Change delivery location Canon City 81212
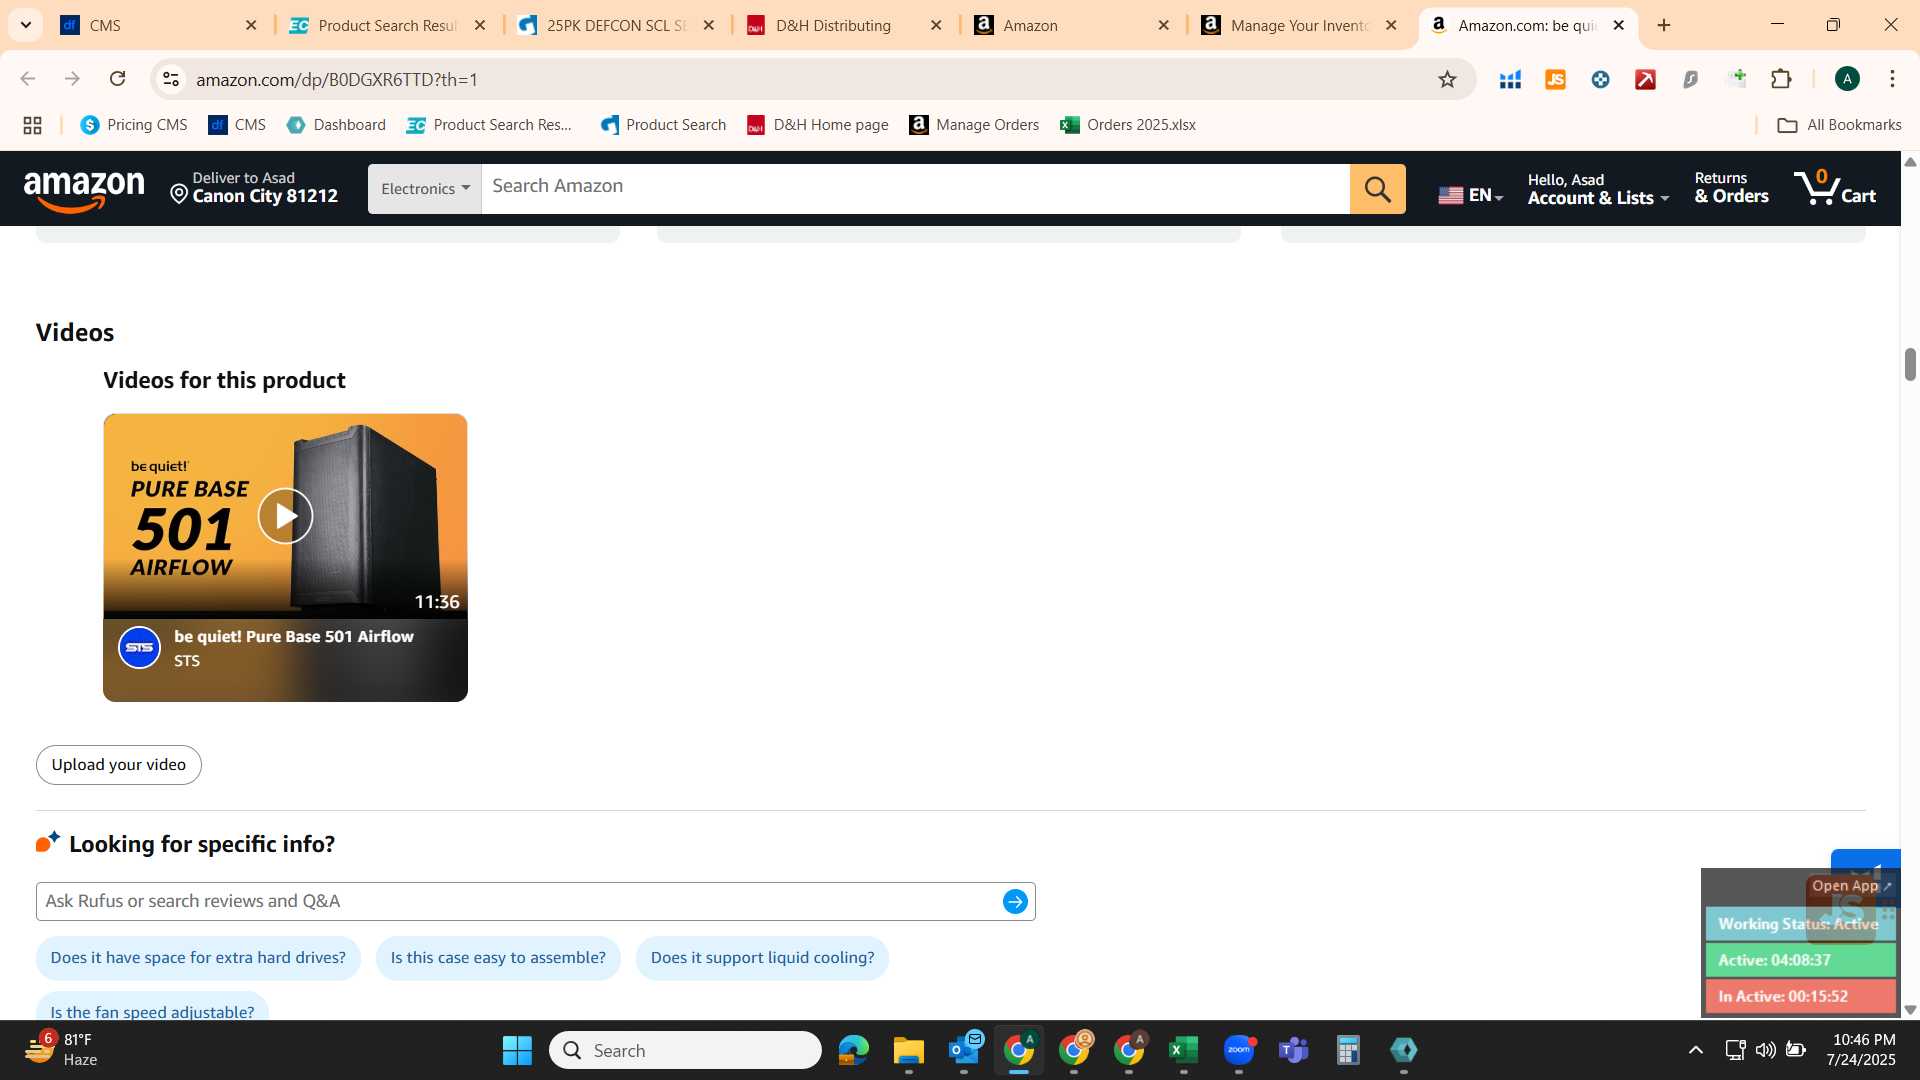The image size is (1920, 1080). (254, 188)
